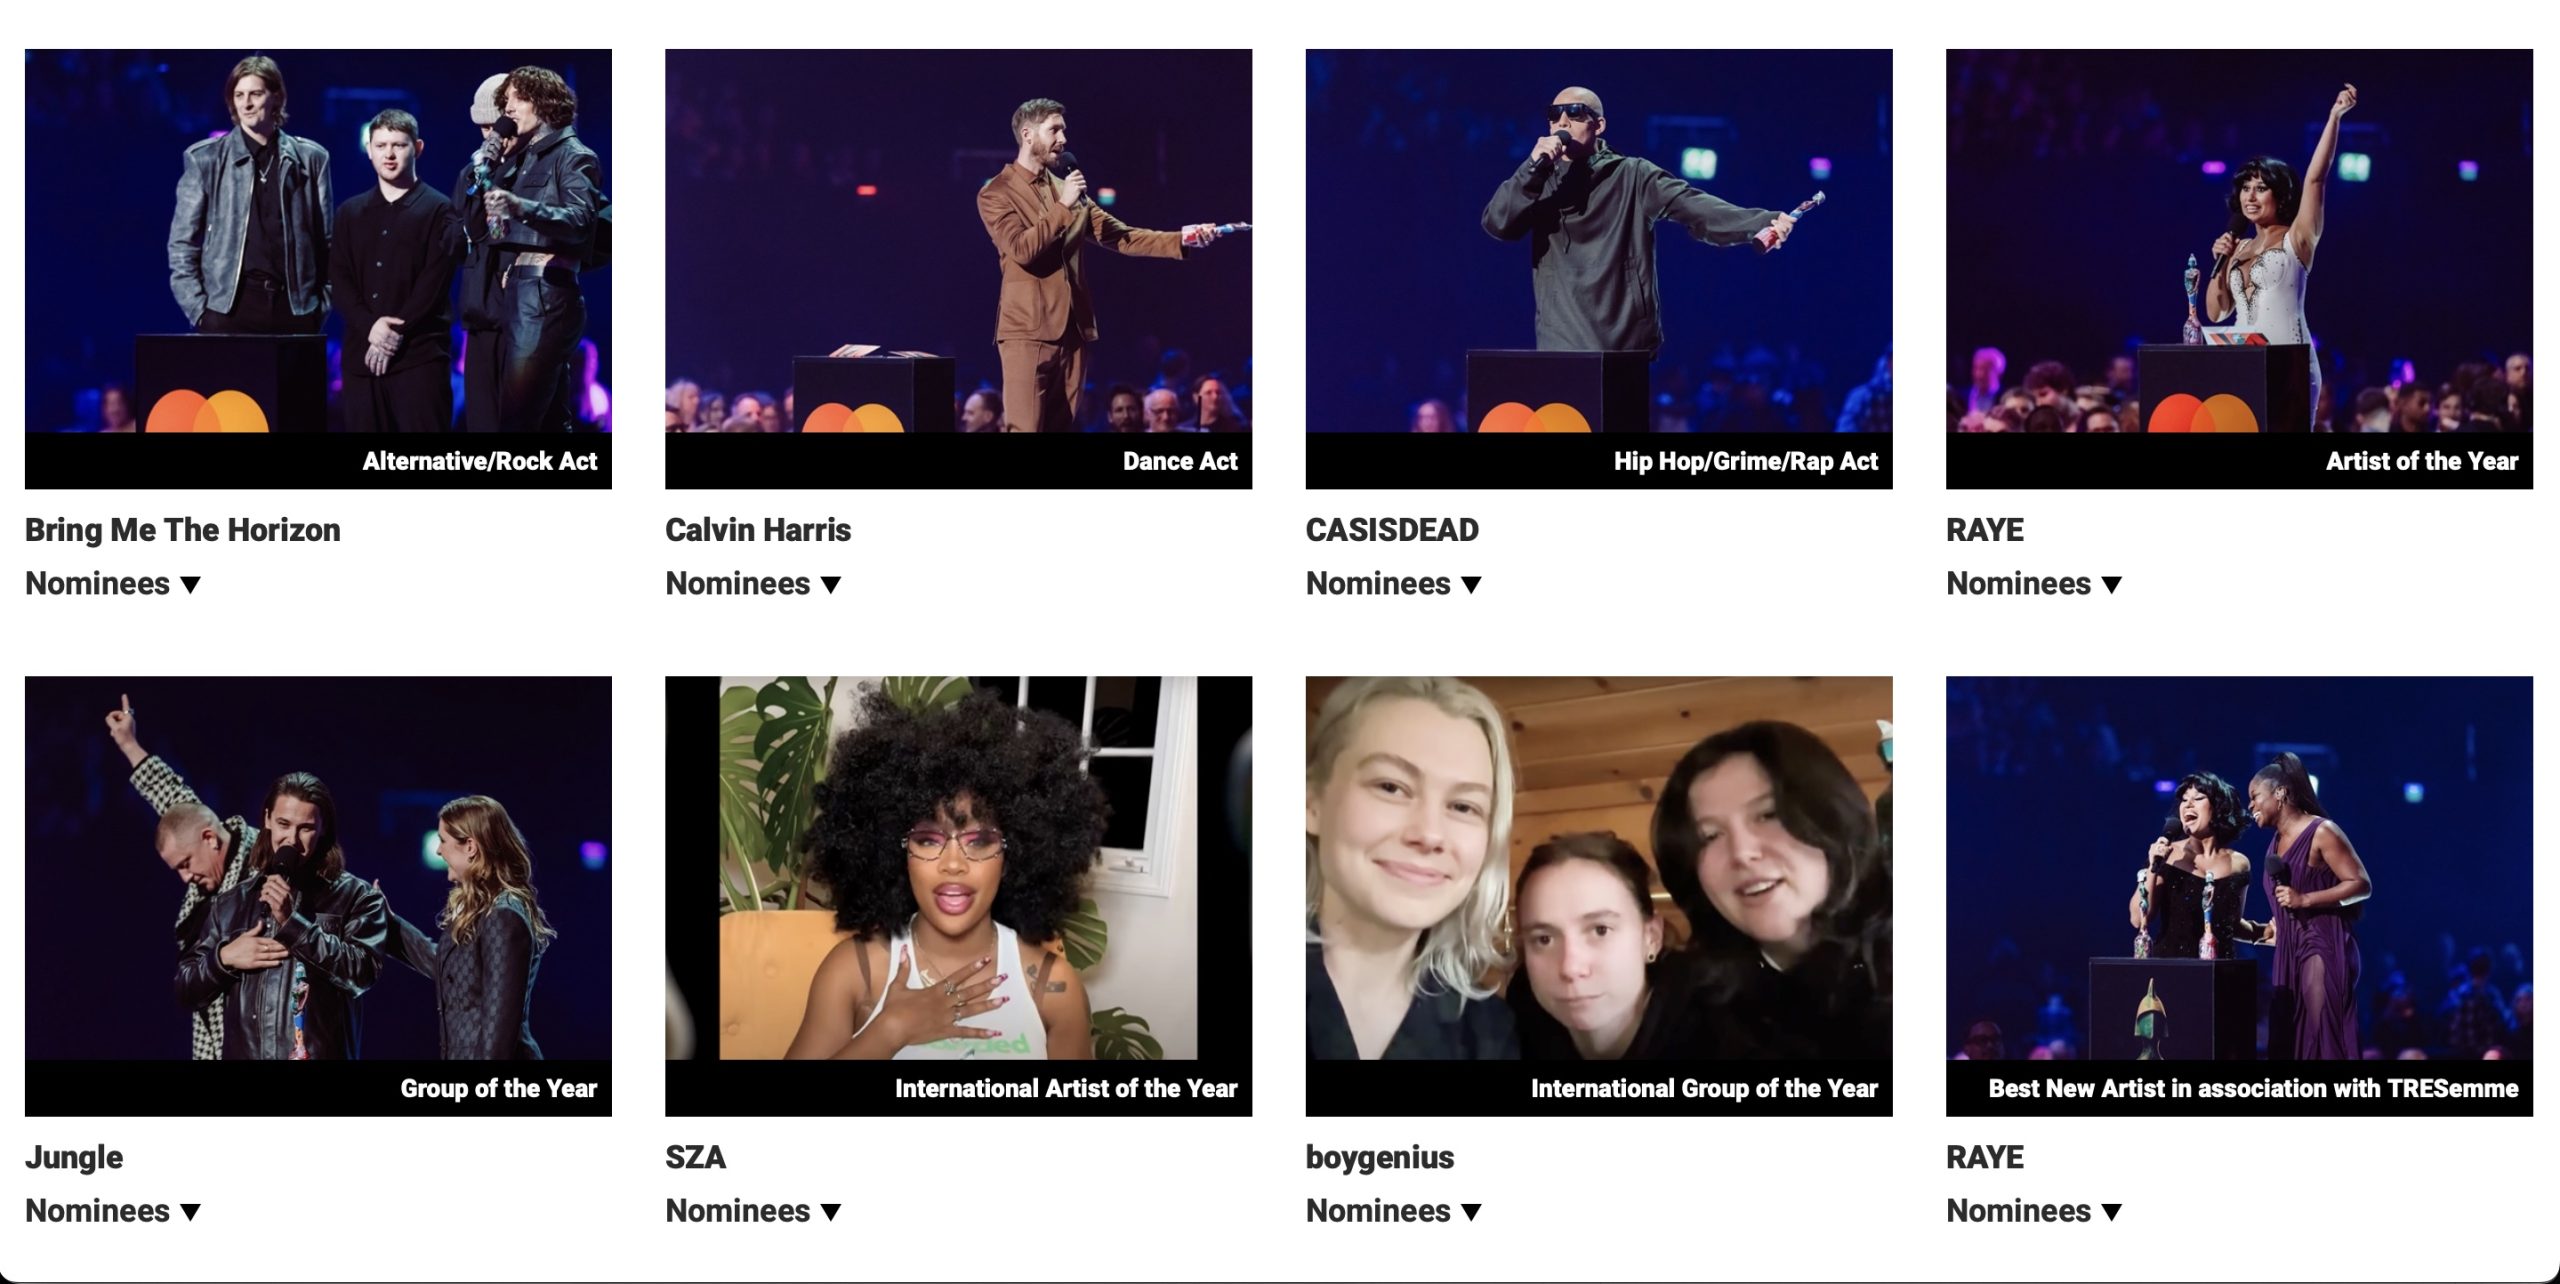Expand Nominees under CASISDEAD
Viewport: 2560px width, 1284px height.
coord(1393,583)
